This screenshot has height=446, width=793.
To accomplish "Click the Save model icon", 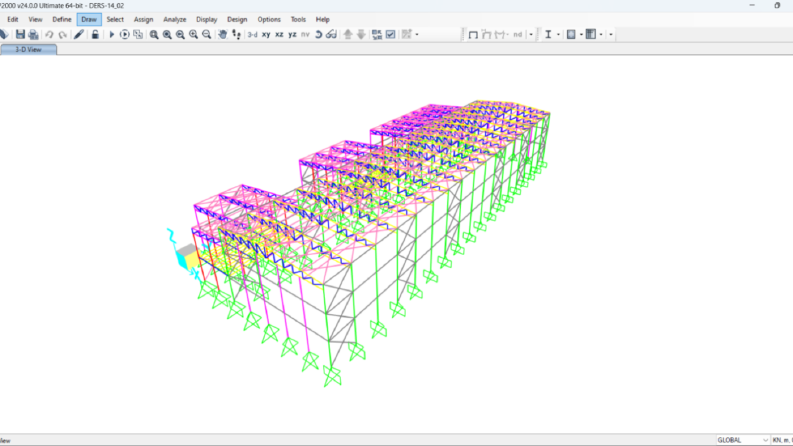I will click(20, 34).
